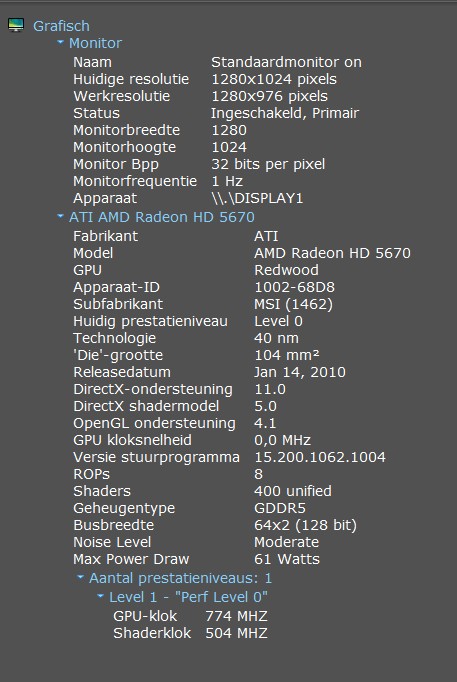Collapse the Aantal prestatieniveaus arrow
This screenshot has height=682, width=457.
(80, 577)
